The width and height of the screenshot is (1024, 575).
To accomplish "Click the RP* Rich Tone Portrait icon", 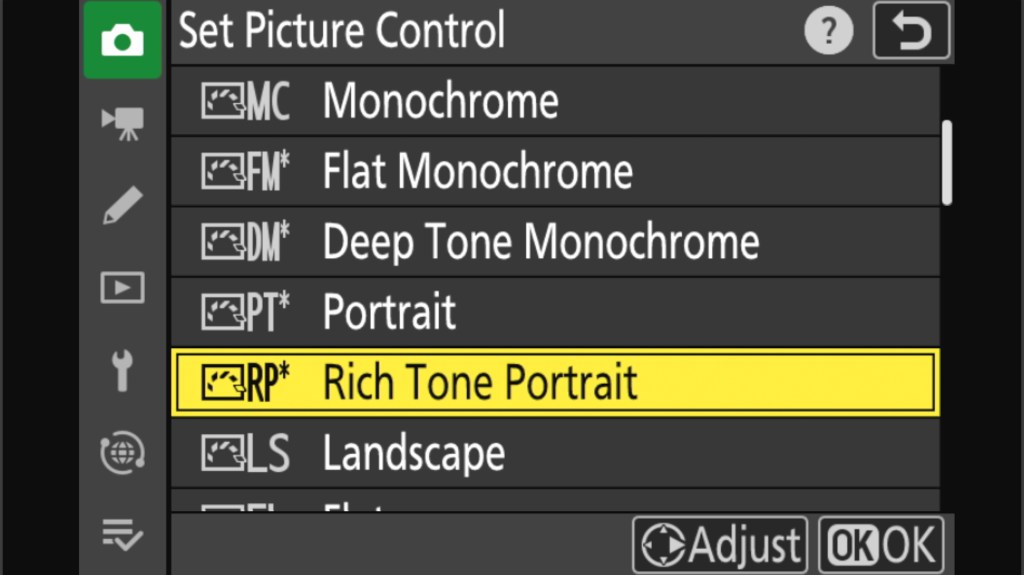I will click(245, 383).
